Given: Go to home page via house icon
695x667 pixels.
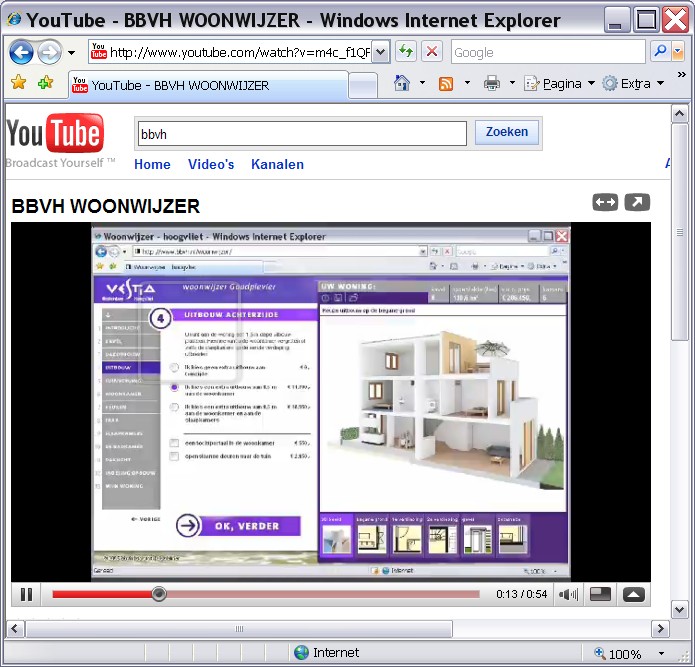Looking at the screenshot, I should click(402, 83).
